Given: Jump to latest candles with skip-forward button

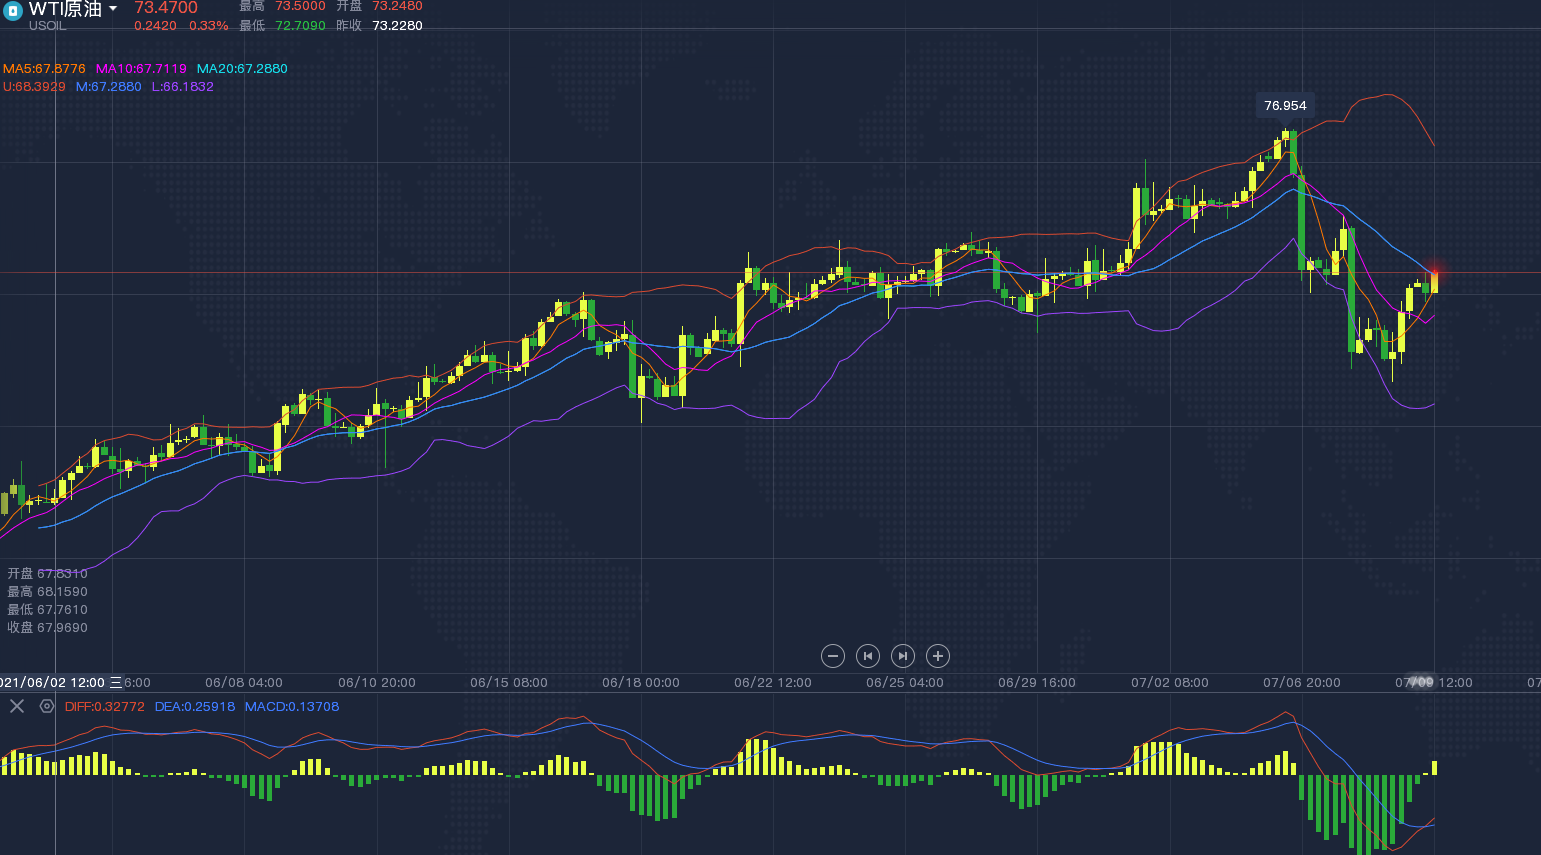Looking at the screenshot, I should pyautogui.click(x=902, y=656).
